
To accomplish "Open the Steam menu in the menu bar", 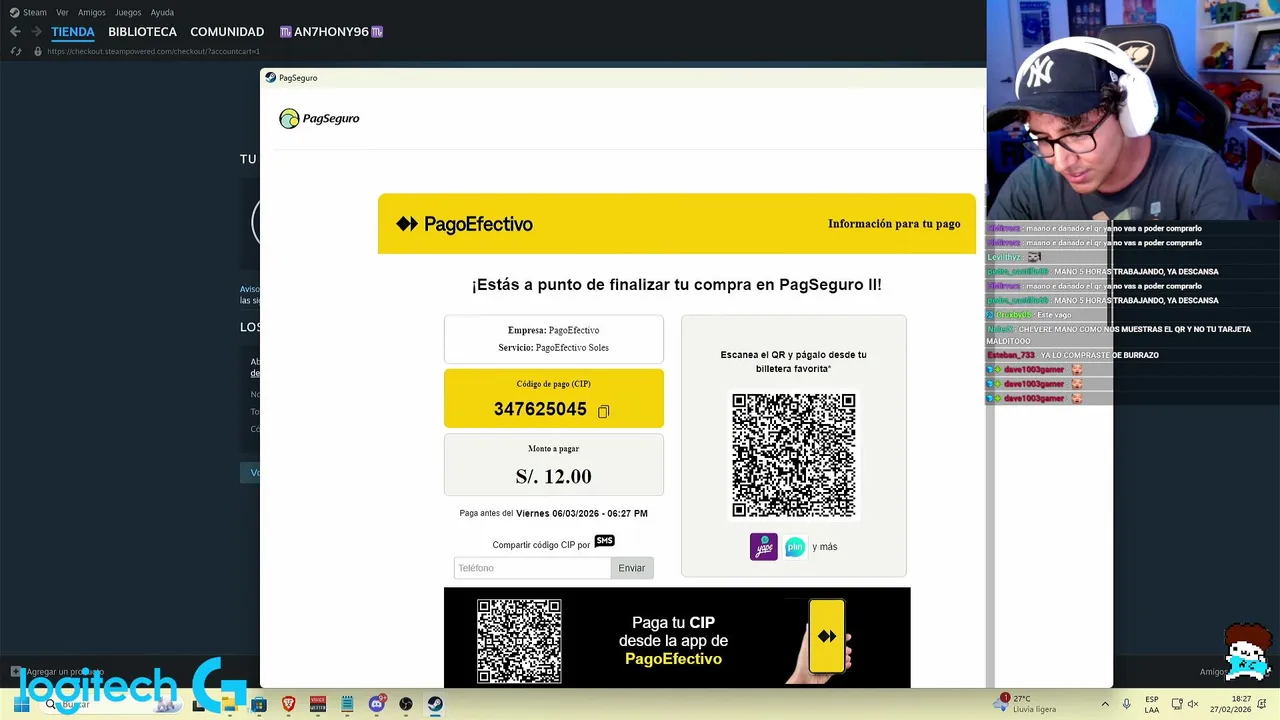I will pyautogui.click(x=28, y=12).
